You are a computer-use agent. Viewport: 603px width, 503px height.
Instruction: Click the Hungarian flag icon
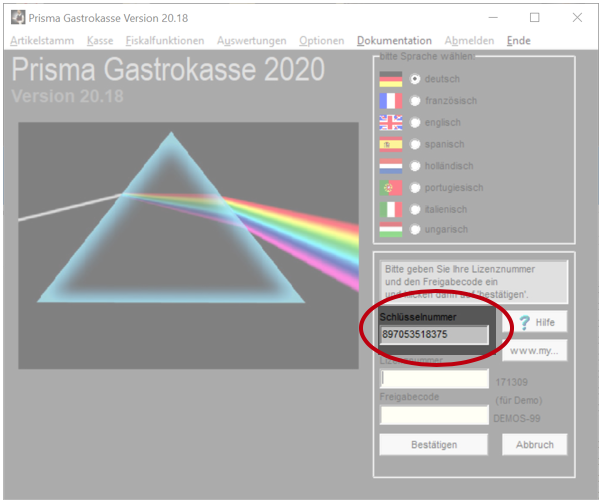pos(391,230)
